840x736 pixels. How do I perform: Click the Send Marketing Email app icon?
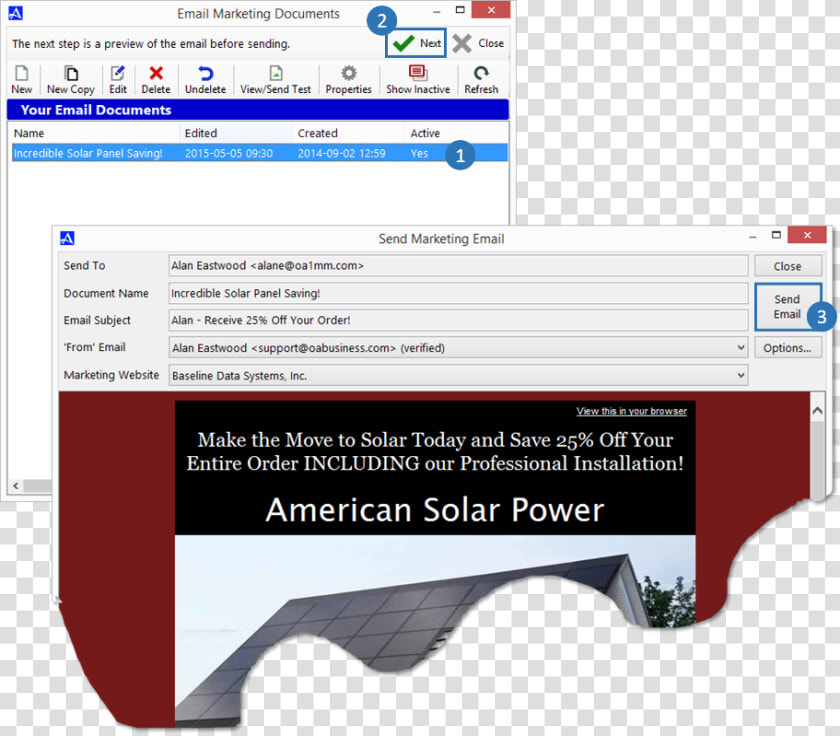tap(67, 238)
